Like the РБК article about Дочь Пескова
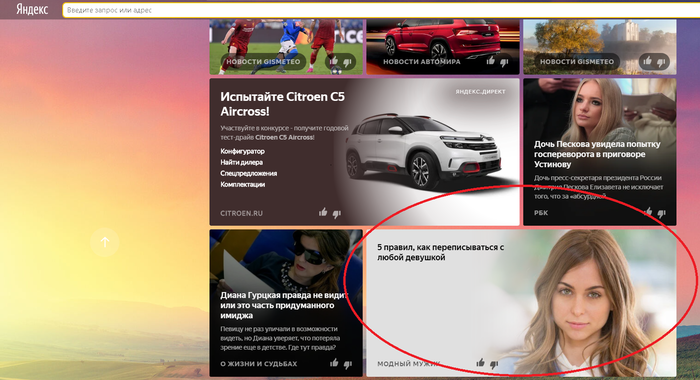Screen dimensions: 700x380 [x=648, y=211]
